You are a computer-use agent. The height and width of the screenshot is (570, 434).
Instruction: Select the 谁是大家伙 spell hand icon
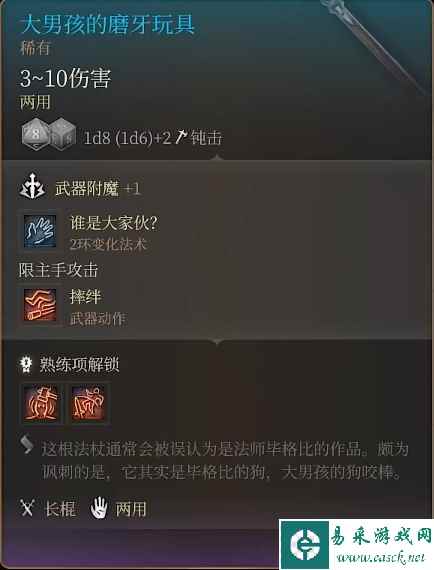(40, 231)
